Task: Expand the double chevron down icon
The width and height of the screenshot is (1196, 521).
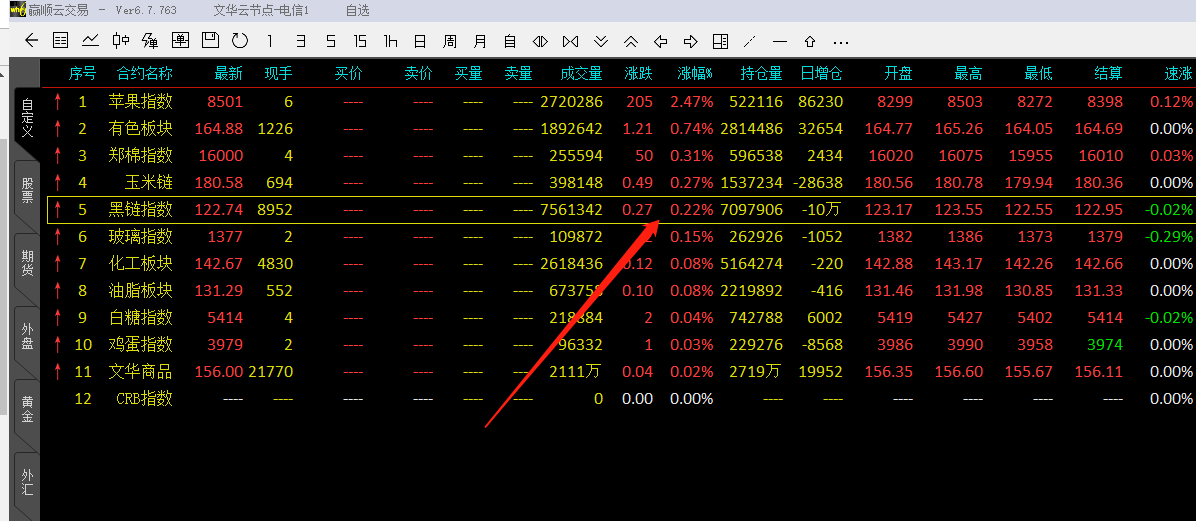Action: tap(600, 41)
